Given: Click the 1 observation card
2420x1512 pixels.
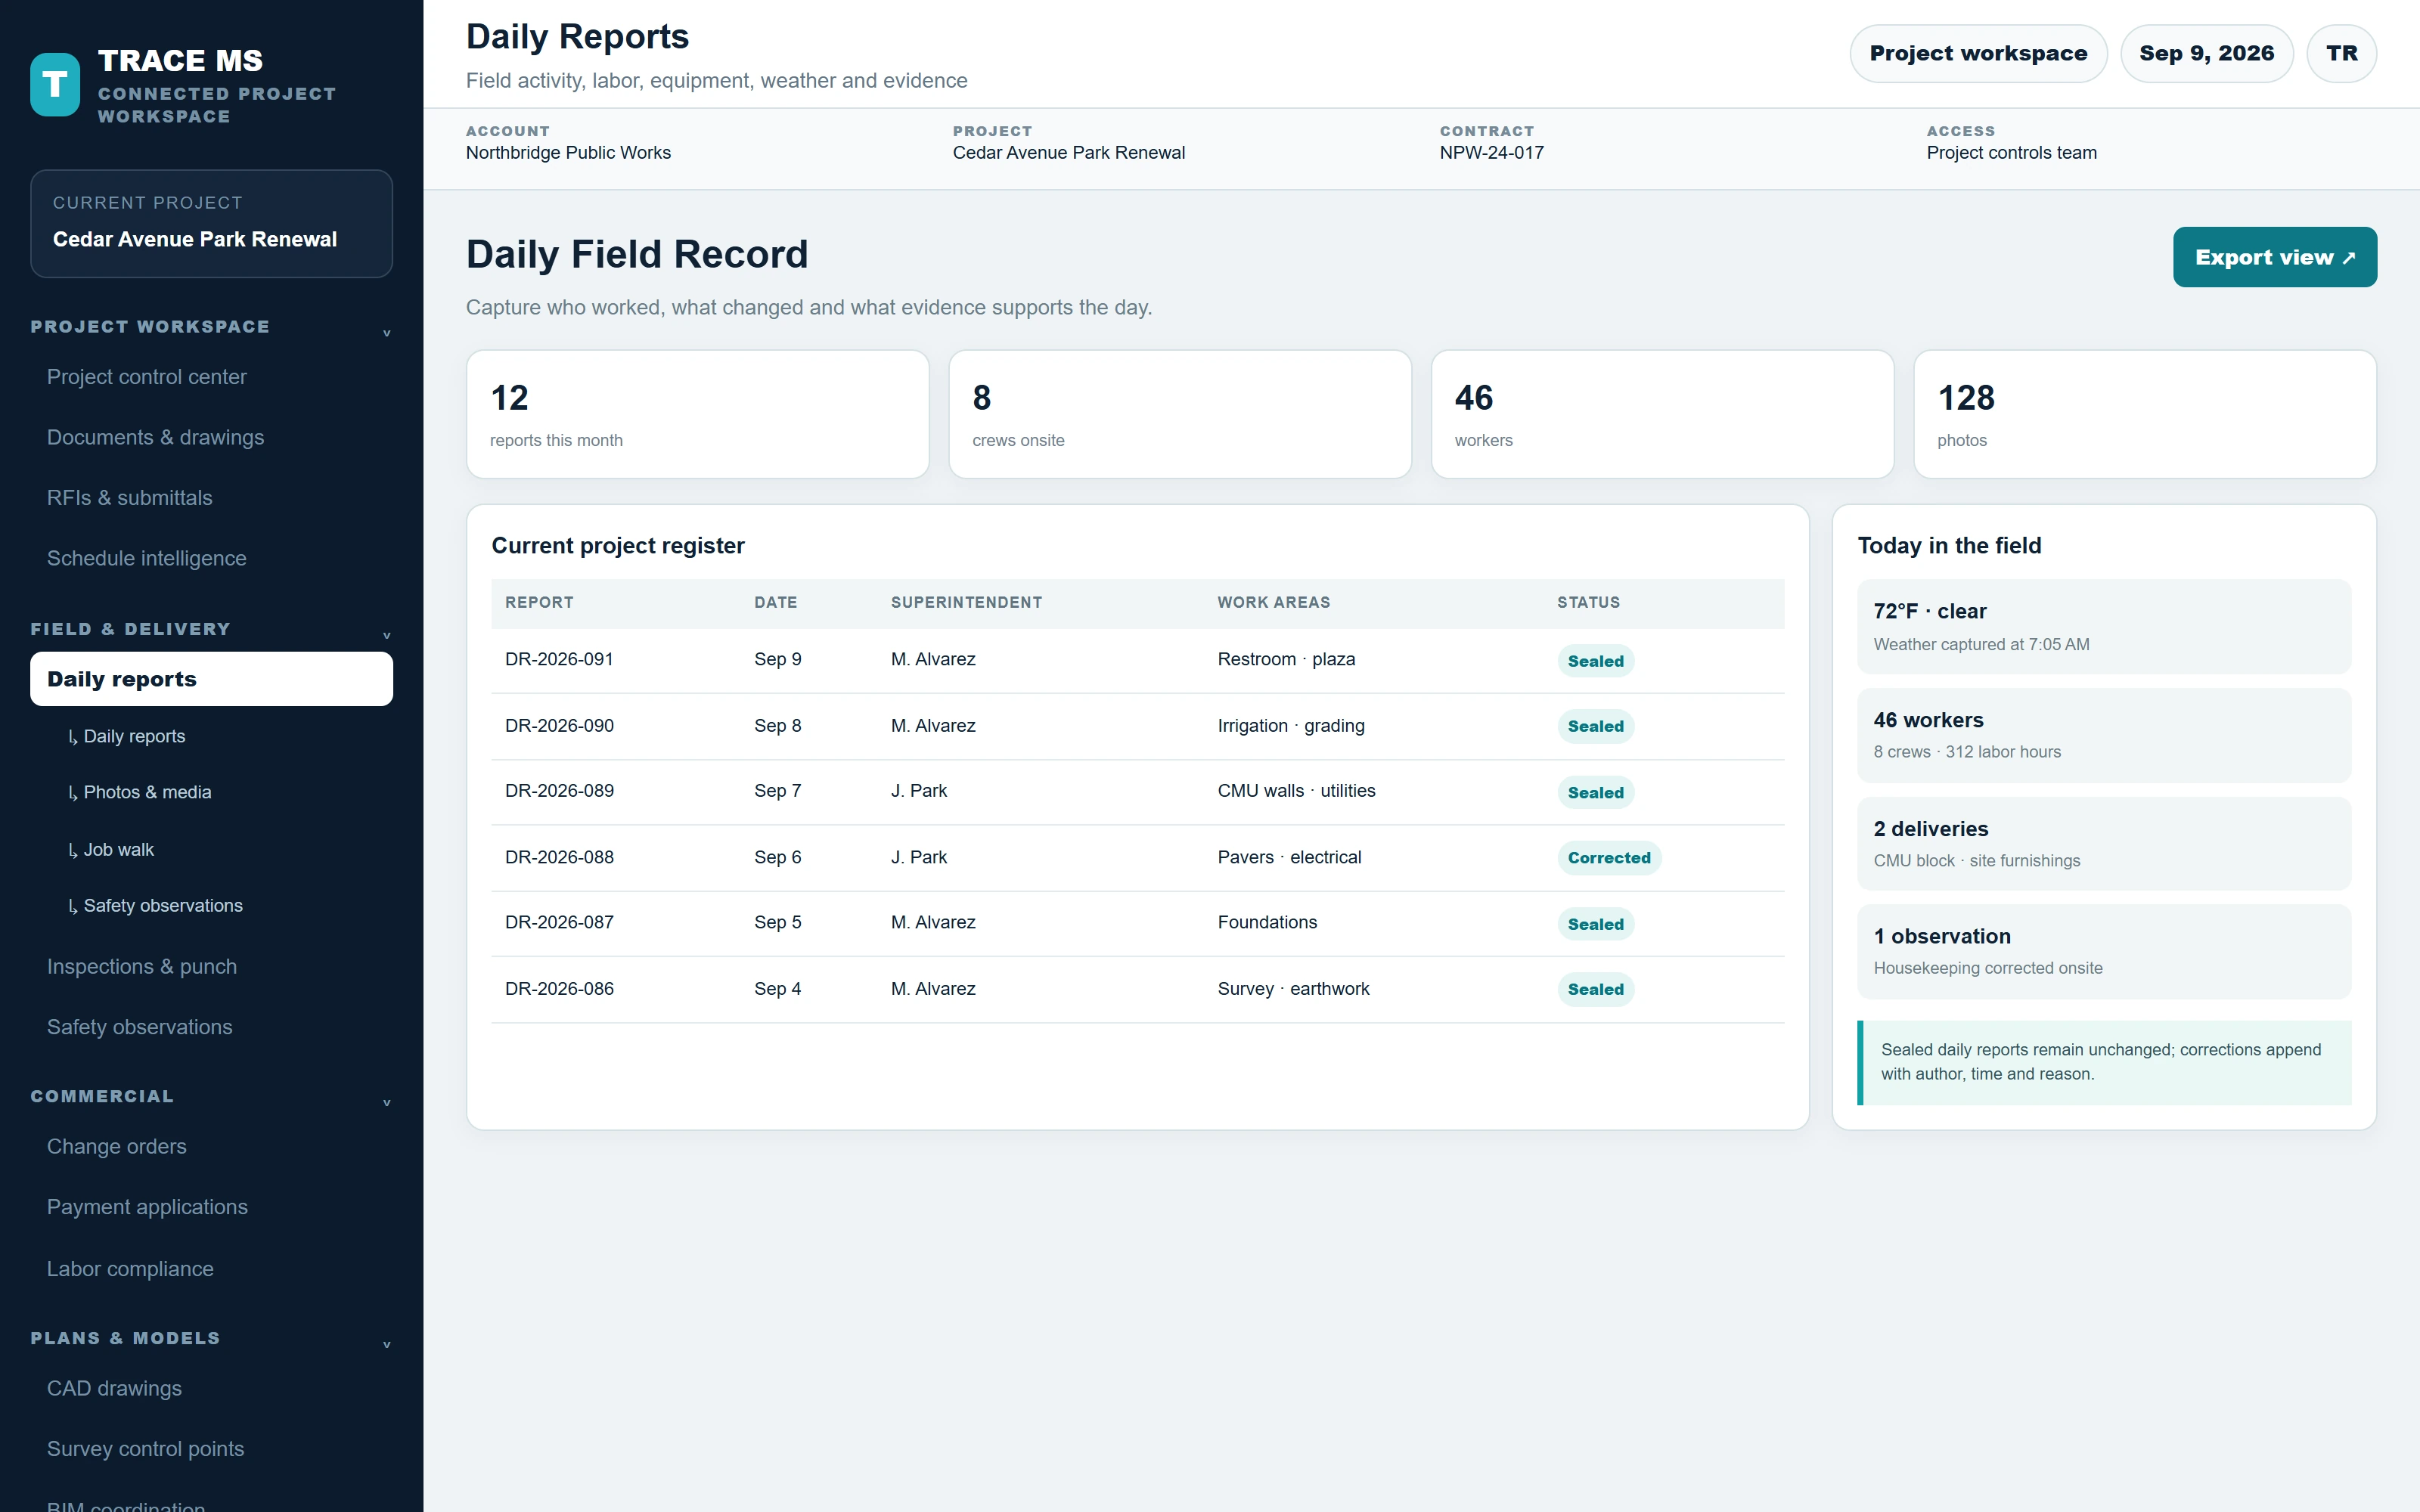Looking at the screenshot, I should (2104, 951).
